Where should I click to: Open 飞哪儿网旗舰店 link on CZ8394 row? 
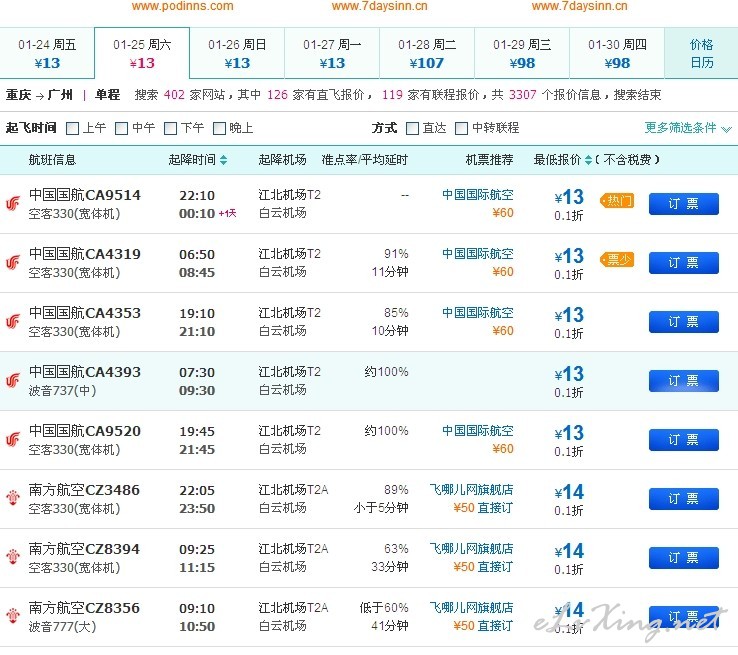[471, 549]
